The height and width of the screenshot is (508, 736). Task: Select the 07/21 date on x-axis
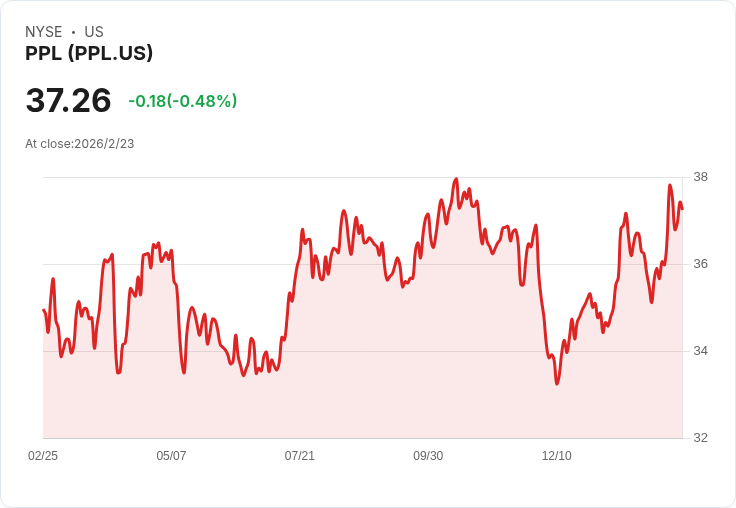(300, 456)
